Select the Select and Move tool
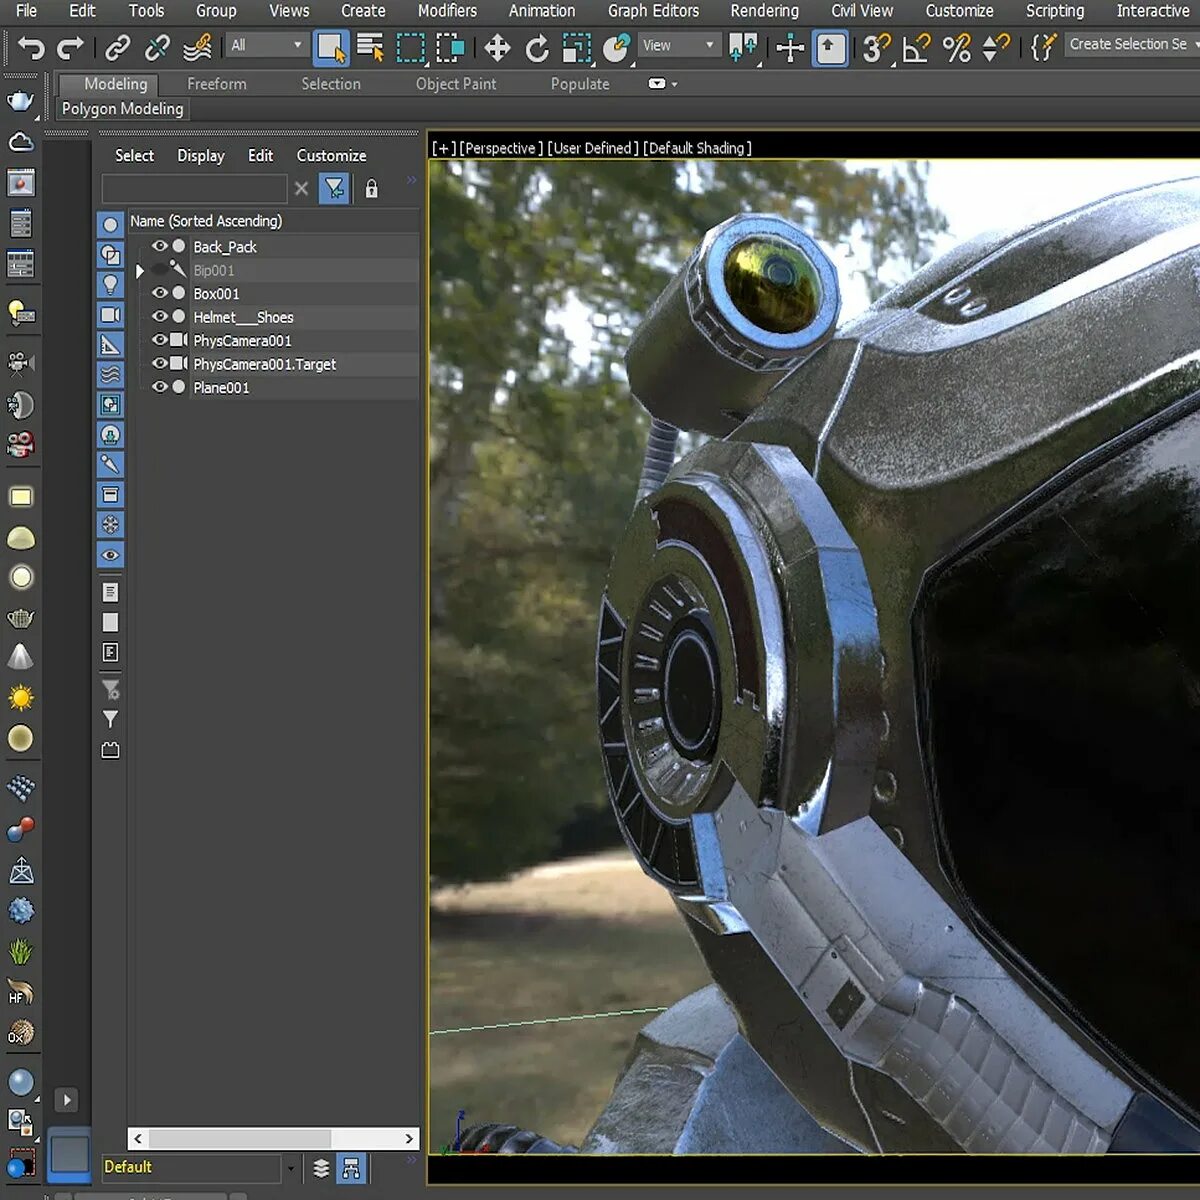The height and width of the screenshot is (1200, 1200). pos(497,47)
